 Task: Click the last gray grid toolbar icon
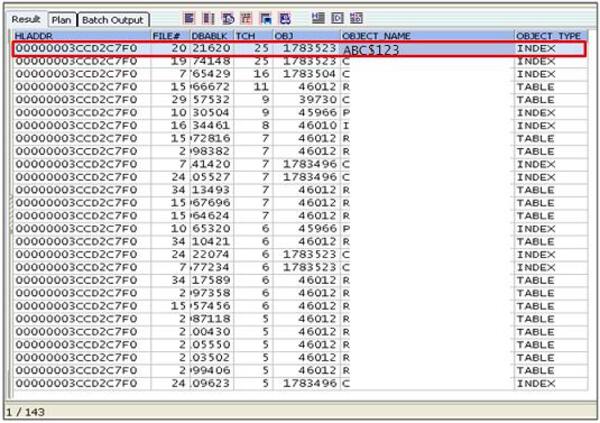pos(356,18)
